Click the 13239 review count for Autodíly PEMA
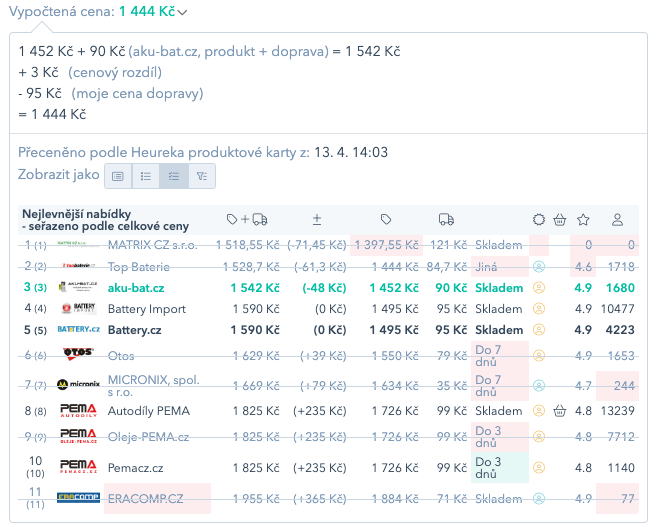This screenshot has height=527, width=656. coord(618,411)
